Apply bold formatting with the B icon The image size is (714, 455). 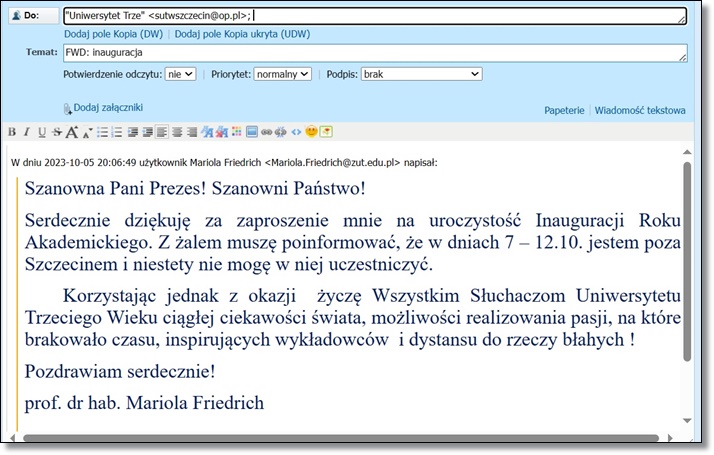(12, 132)
